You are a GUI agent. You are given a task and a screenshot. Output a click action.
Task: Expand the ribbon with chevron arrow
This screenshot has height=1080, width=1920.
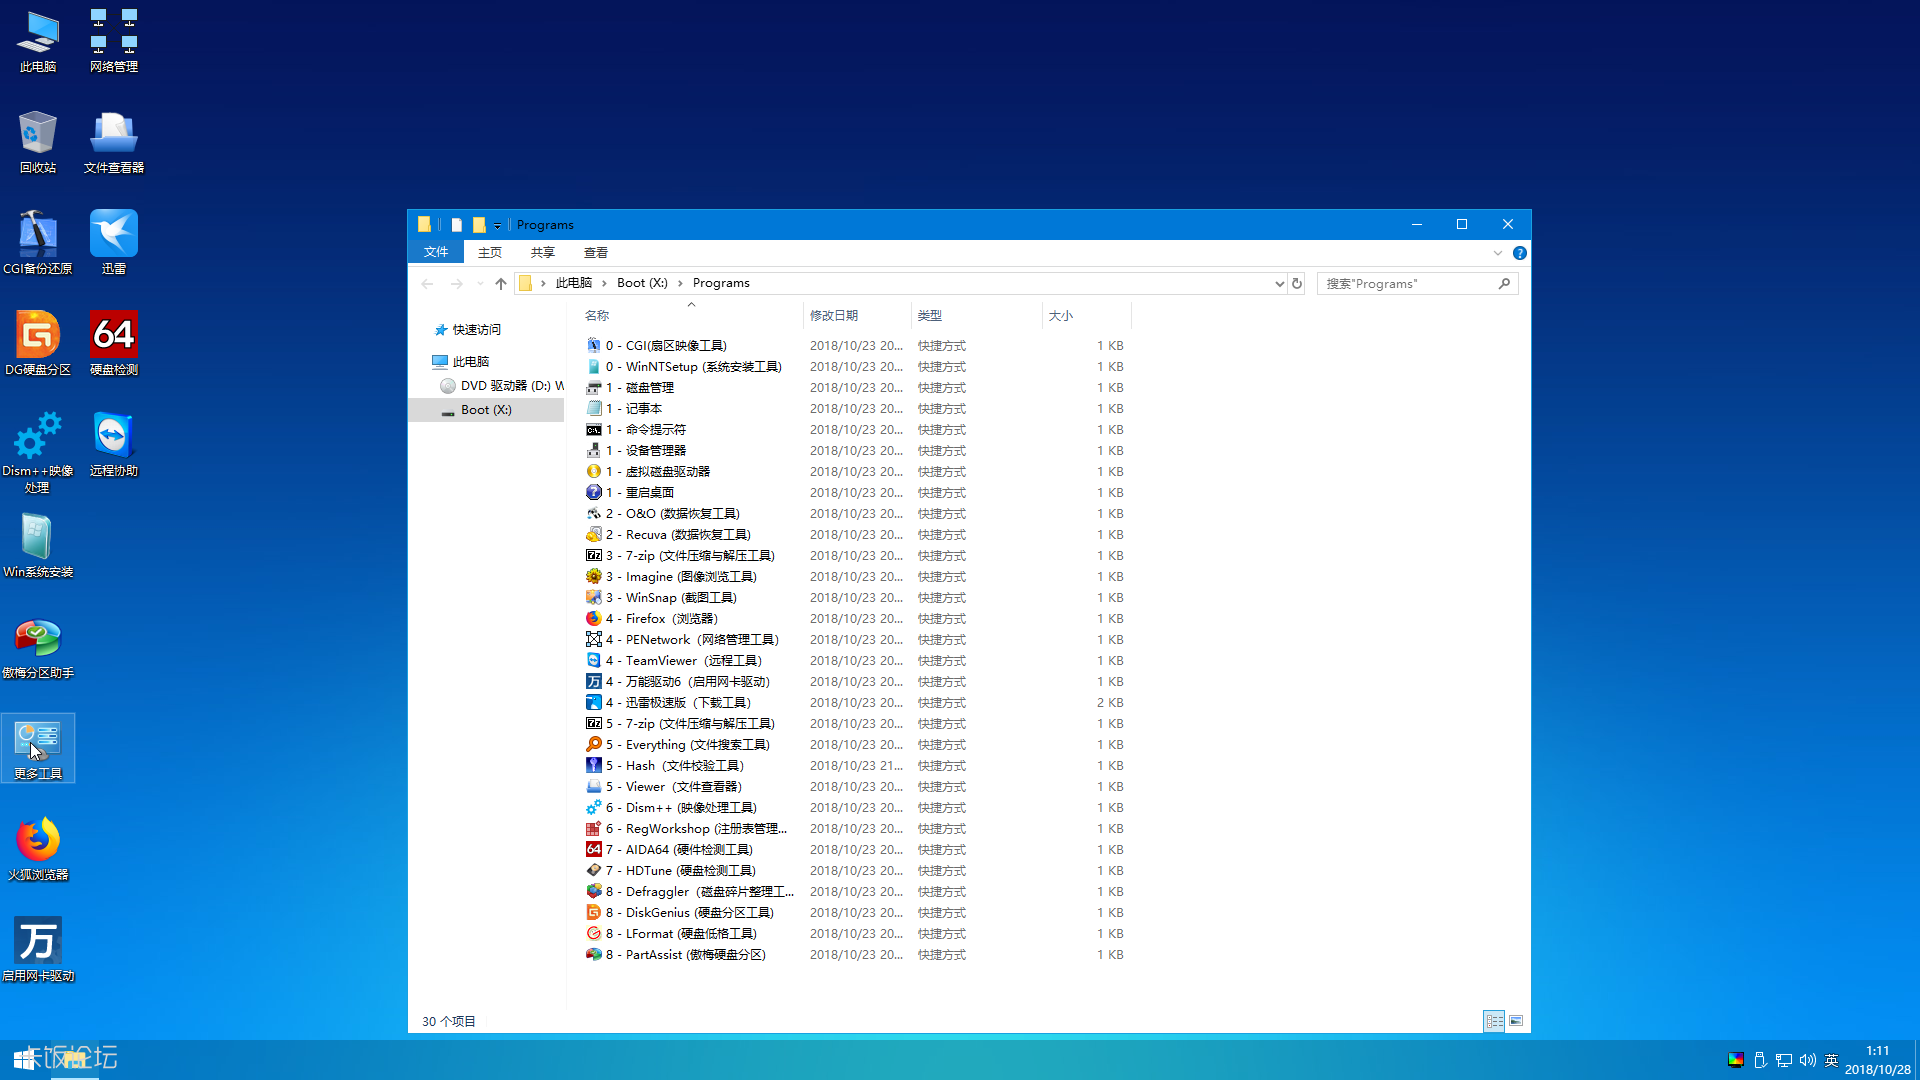tap(1498, 253)
